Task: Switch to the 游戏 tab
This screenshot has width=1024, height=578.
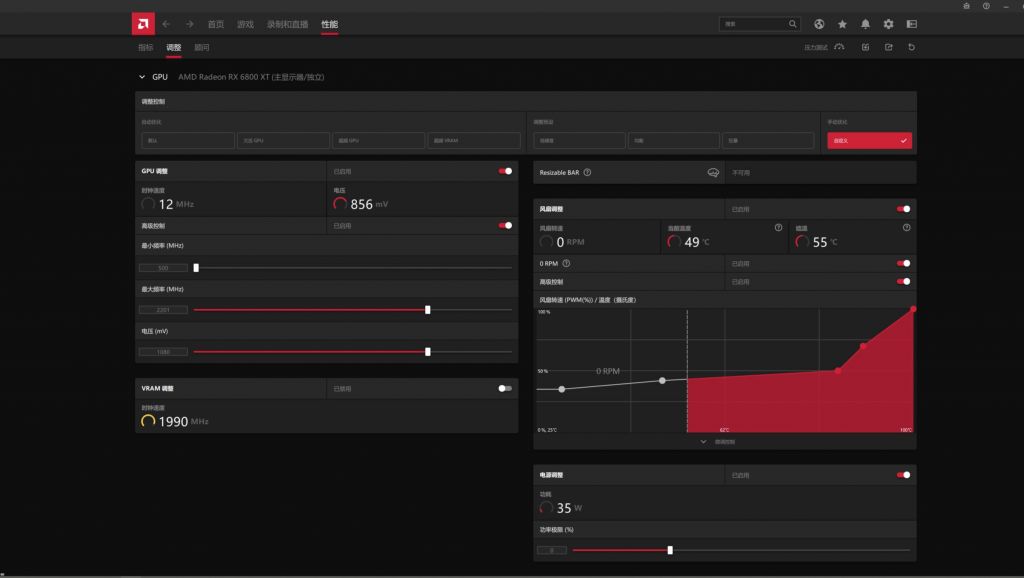Action: [245, 24]
